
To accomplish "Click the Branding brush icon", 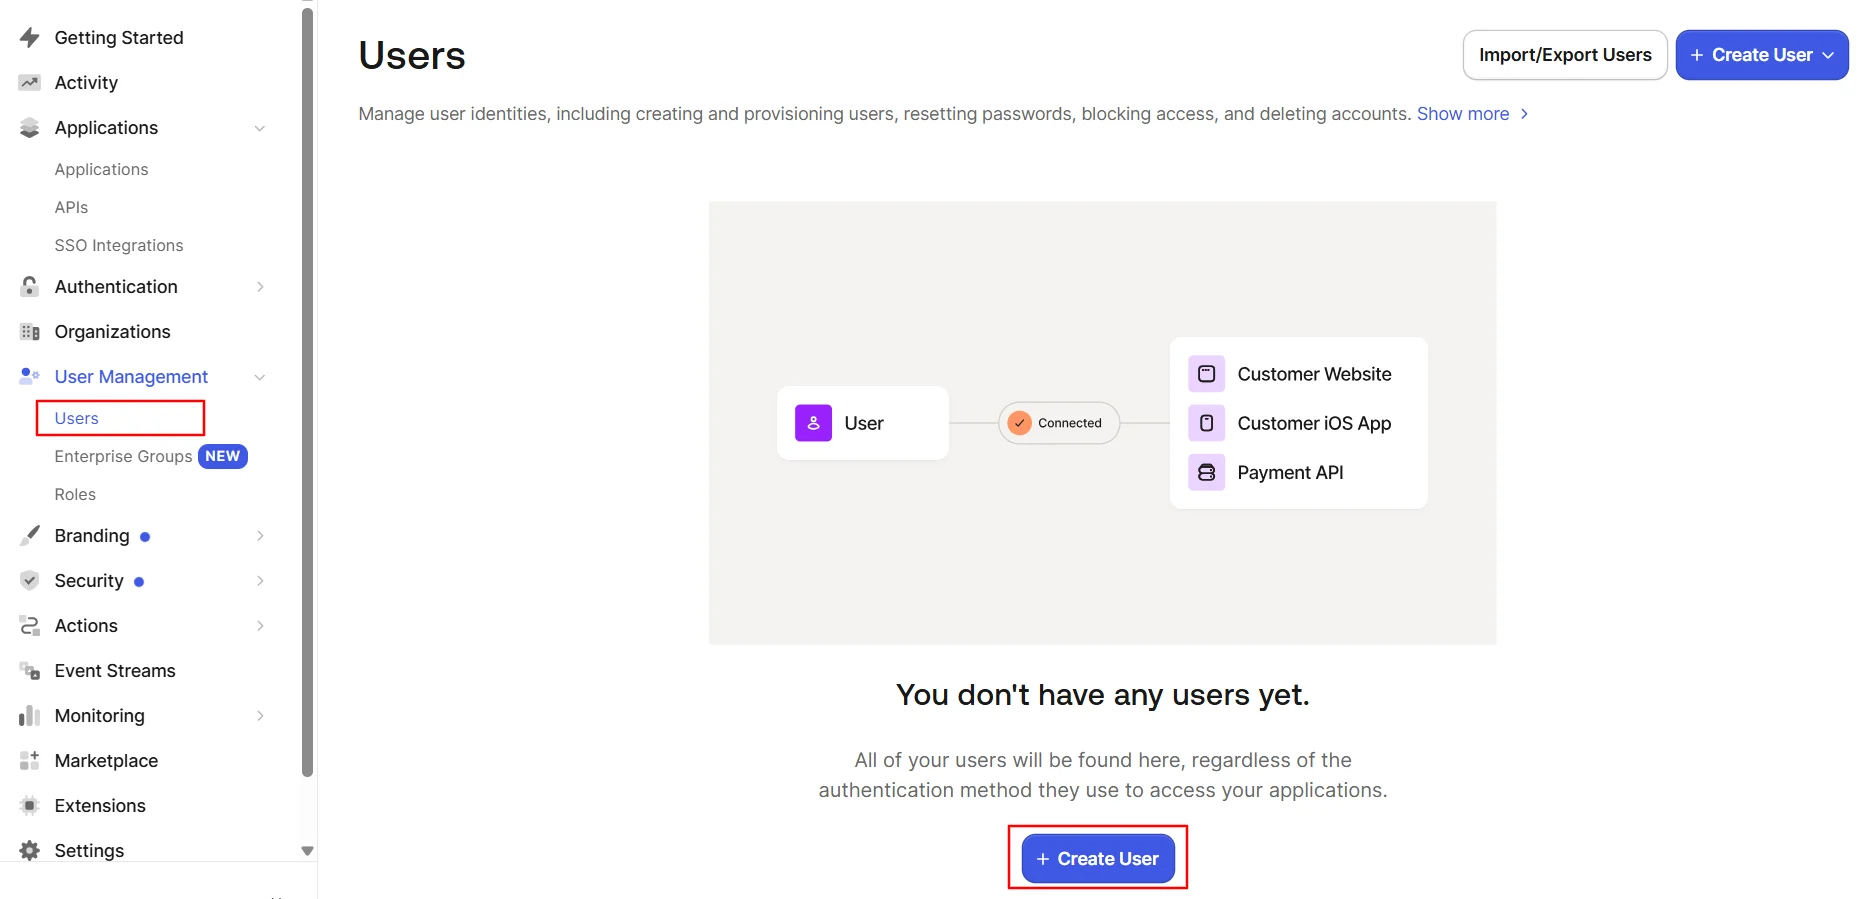I will [x=30, y=536].
